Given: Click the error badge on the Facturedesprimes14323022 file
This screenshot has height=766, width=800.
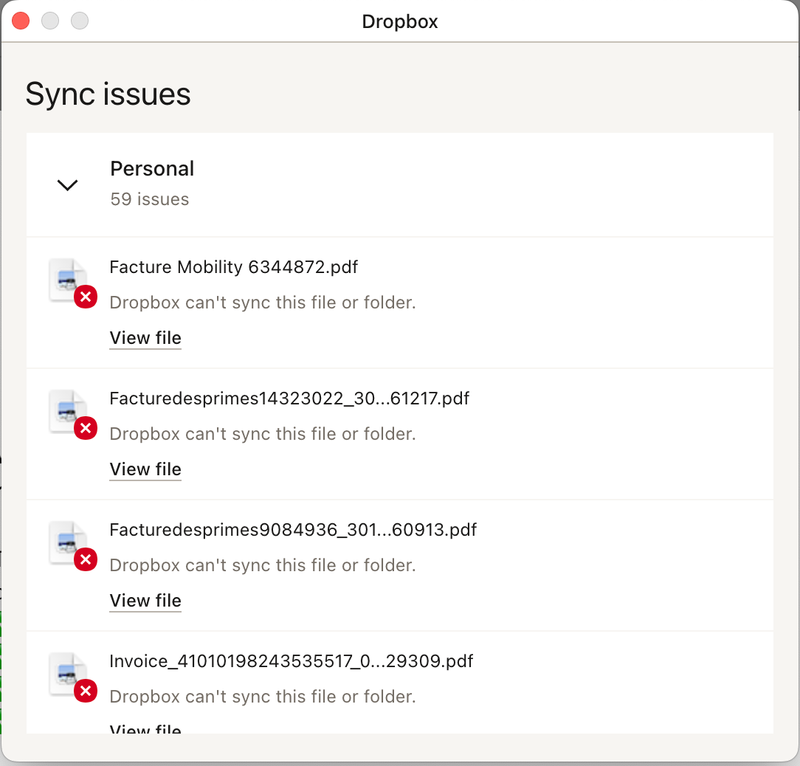Looking at the screenshot, I should coord(86,428).
